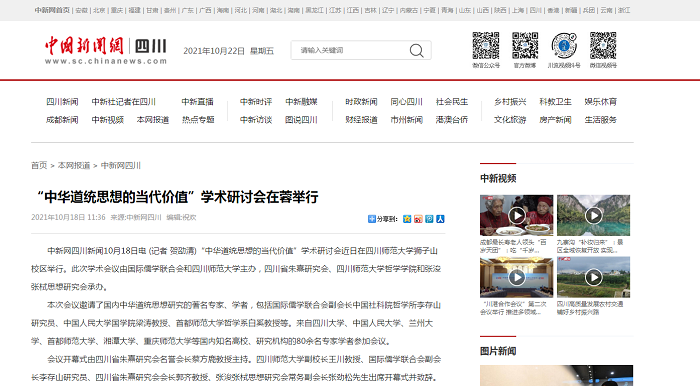
Task: Open the 娱乐体育 section
Action: 600,102
